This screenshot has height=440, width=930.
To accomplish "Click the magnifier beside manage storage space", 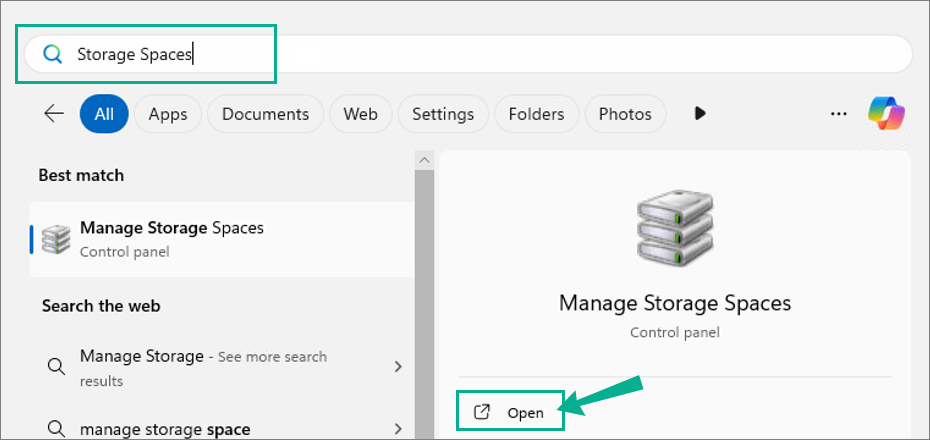I will [56, 428].
